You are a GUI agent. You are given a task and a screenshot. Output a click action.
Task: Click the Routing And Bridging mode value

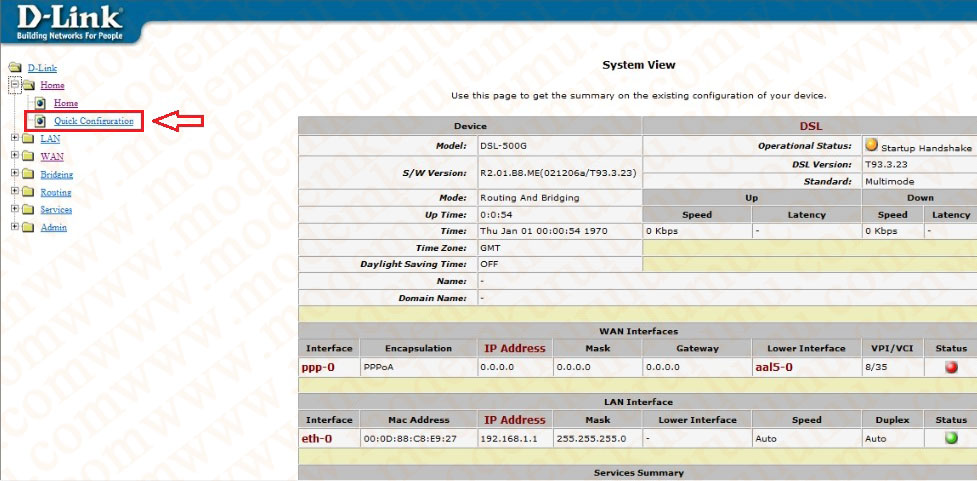[530, 198]
